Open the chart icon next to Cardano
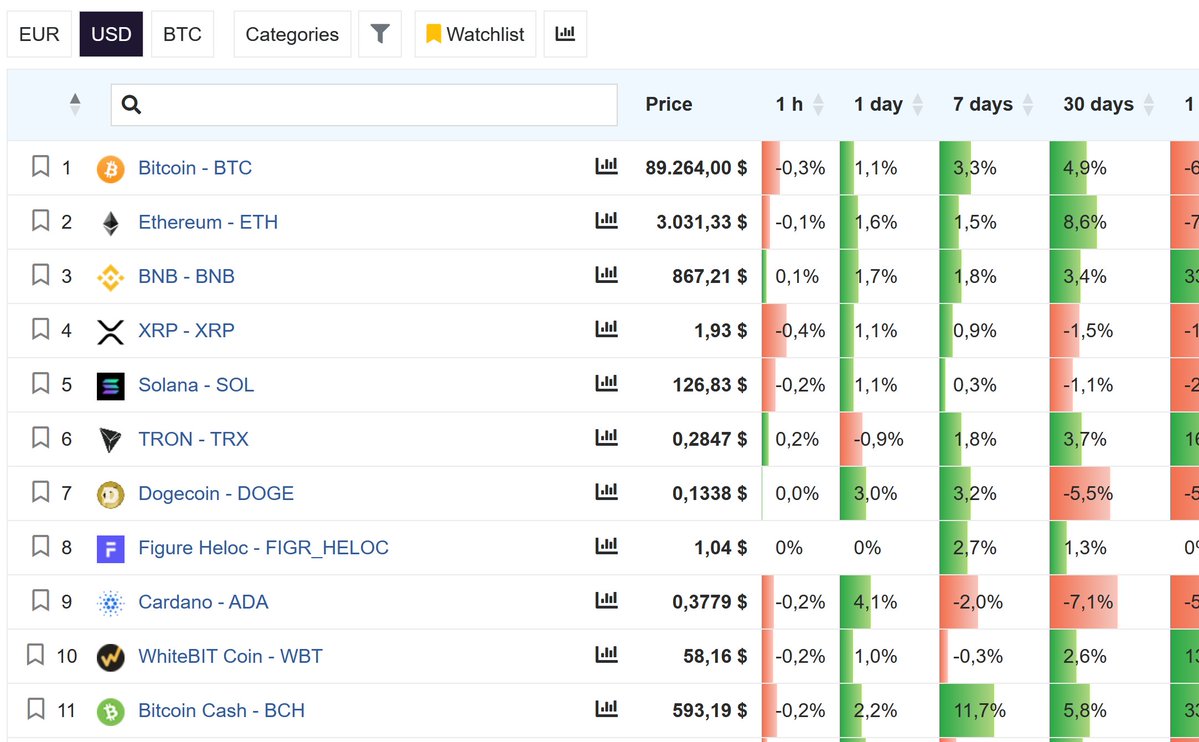Viewport: 1199px width, 742px height. tap(606, 601)
